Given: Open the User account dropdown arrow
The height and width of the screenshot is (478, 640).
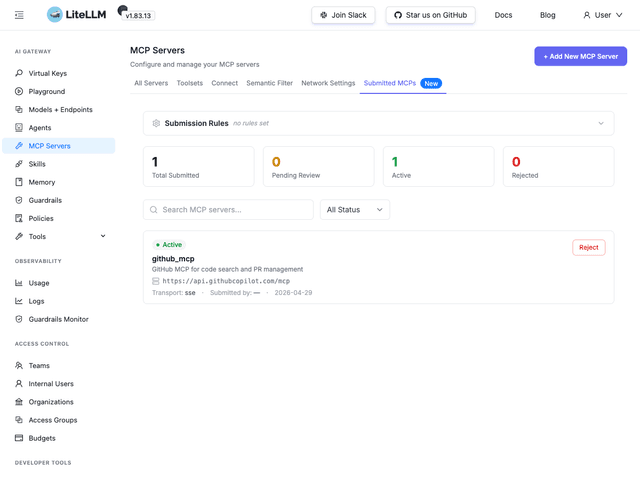Looking at the screenshot, I should point(619,15).
